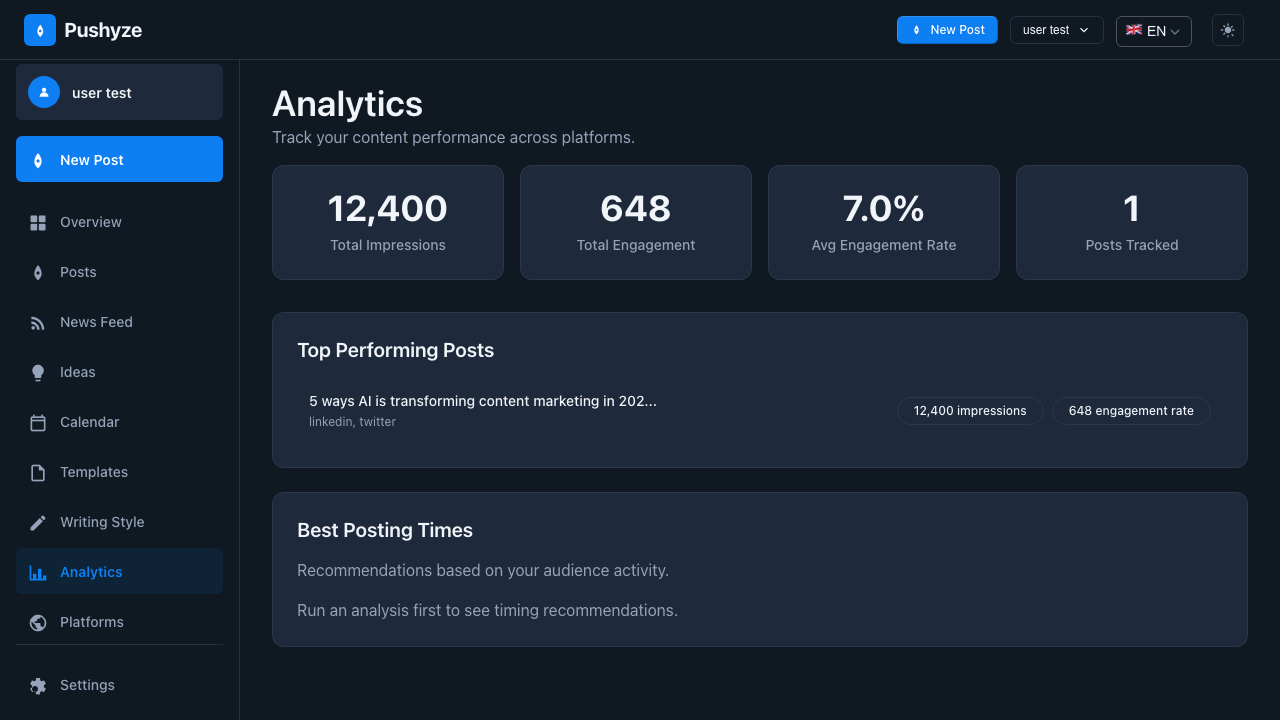The height and width of the screenshot is (720, 1280).
Task: Click the News Feed RSS icon
Action: point(38,322)
